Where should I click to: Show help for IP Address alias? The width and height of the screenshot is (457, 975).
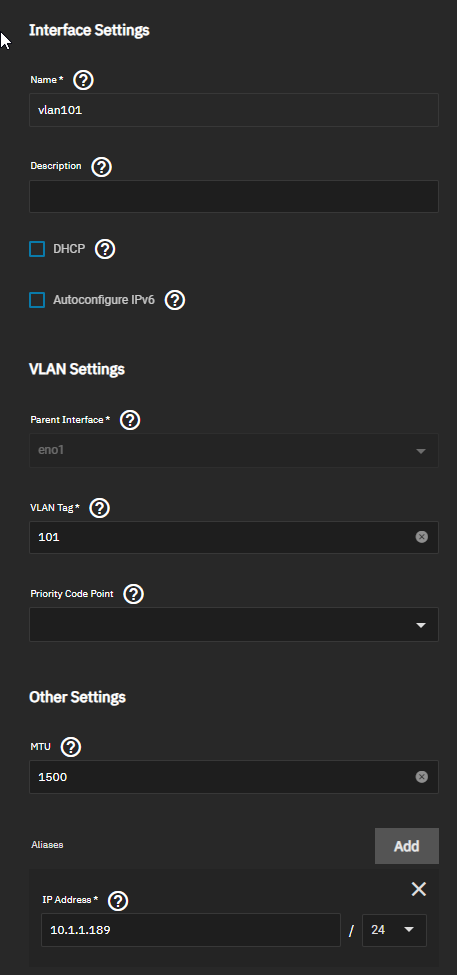click(x=118, y=900)
